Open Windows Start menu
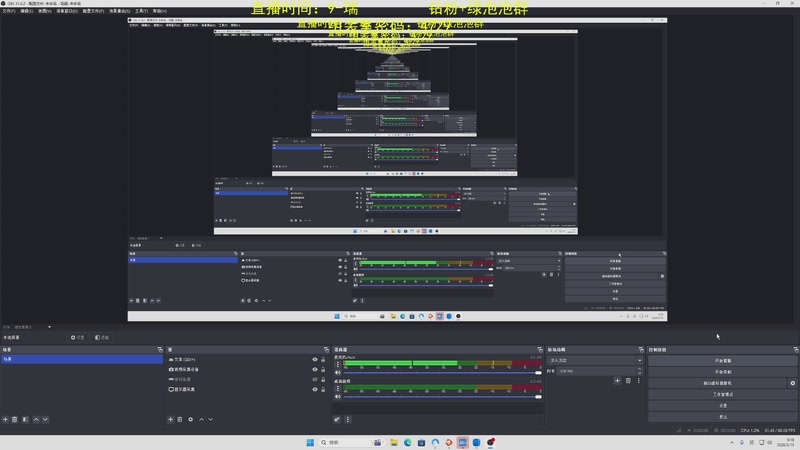The width and height of the screenshot is (800, 450). pos(310,442)
